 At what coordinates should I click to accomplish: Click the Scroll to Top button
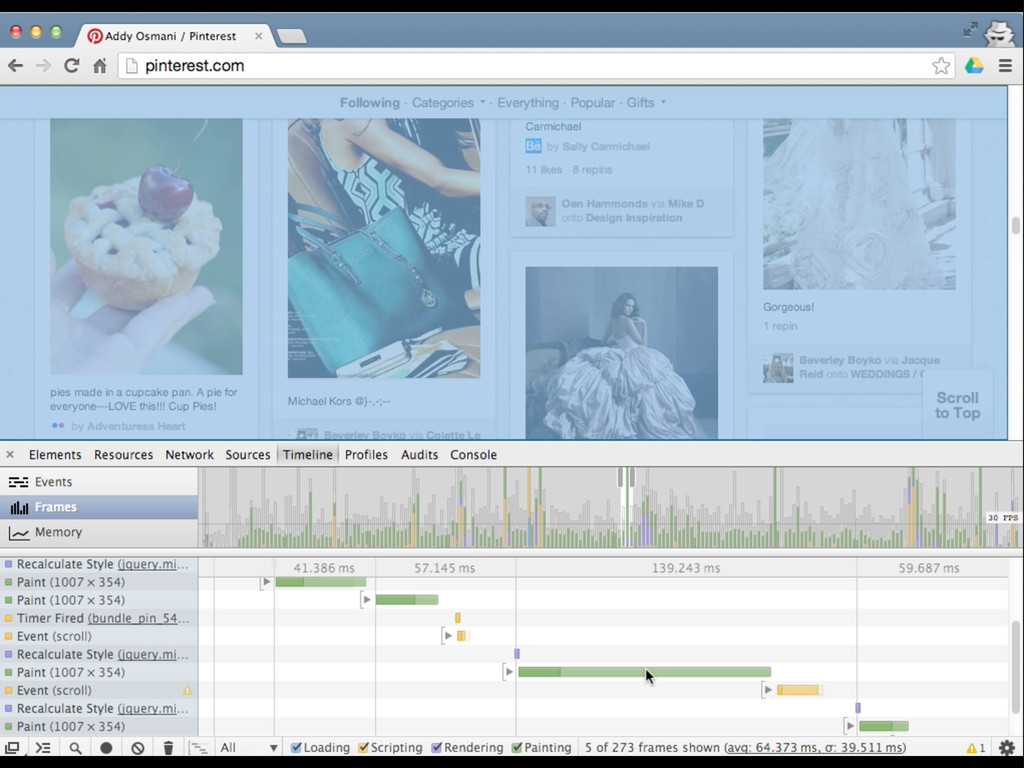point(957,405)
